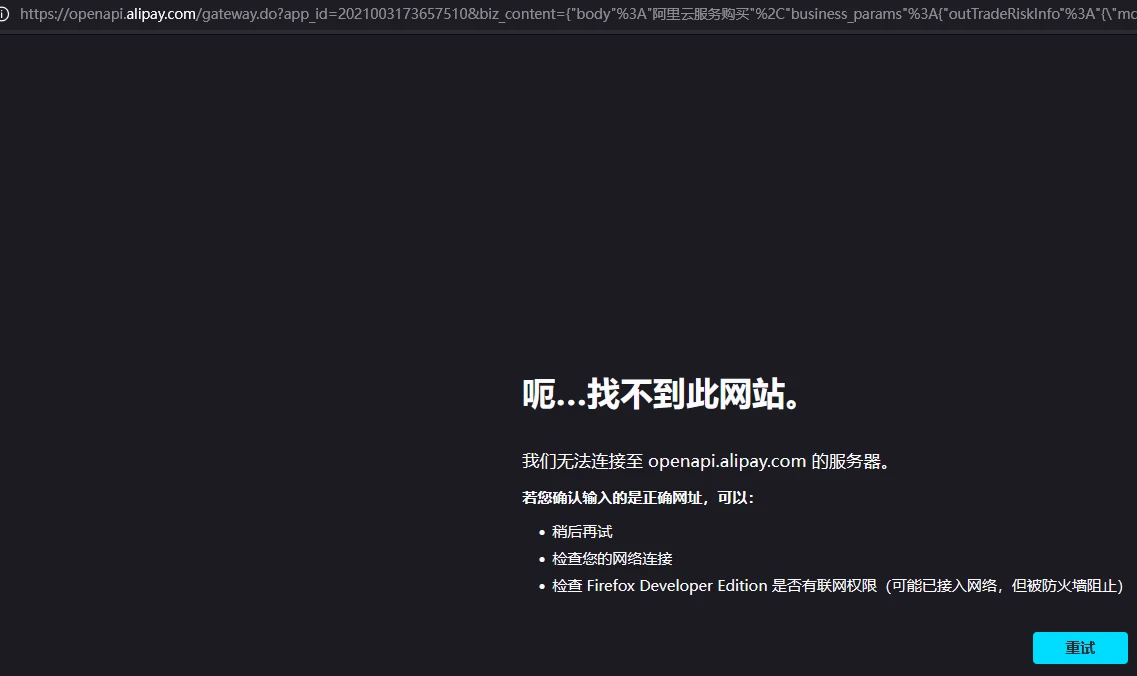The height and width of the screenshot is (676, 1137).
Task: Click the 我们无法连接至 sentence start
Action: click(582, 461)
